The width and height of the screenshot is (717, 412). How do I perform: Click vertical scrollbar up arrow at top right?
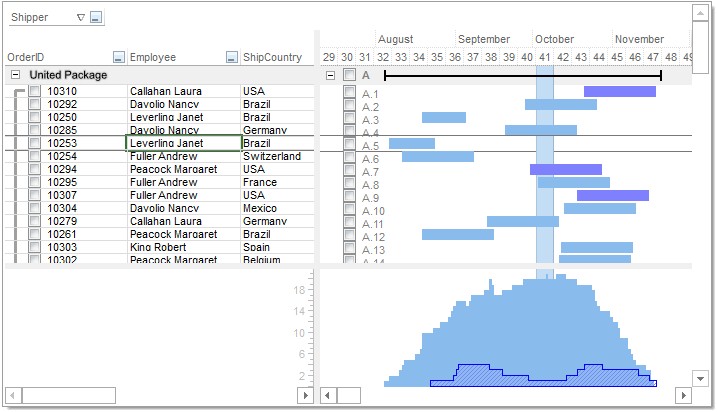[701, 11]
